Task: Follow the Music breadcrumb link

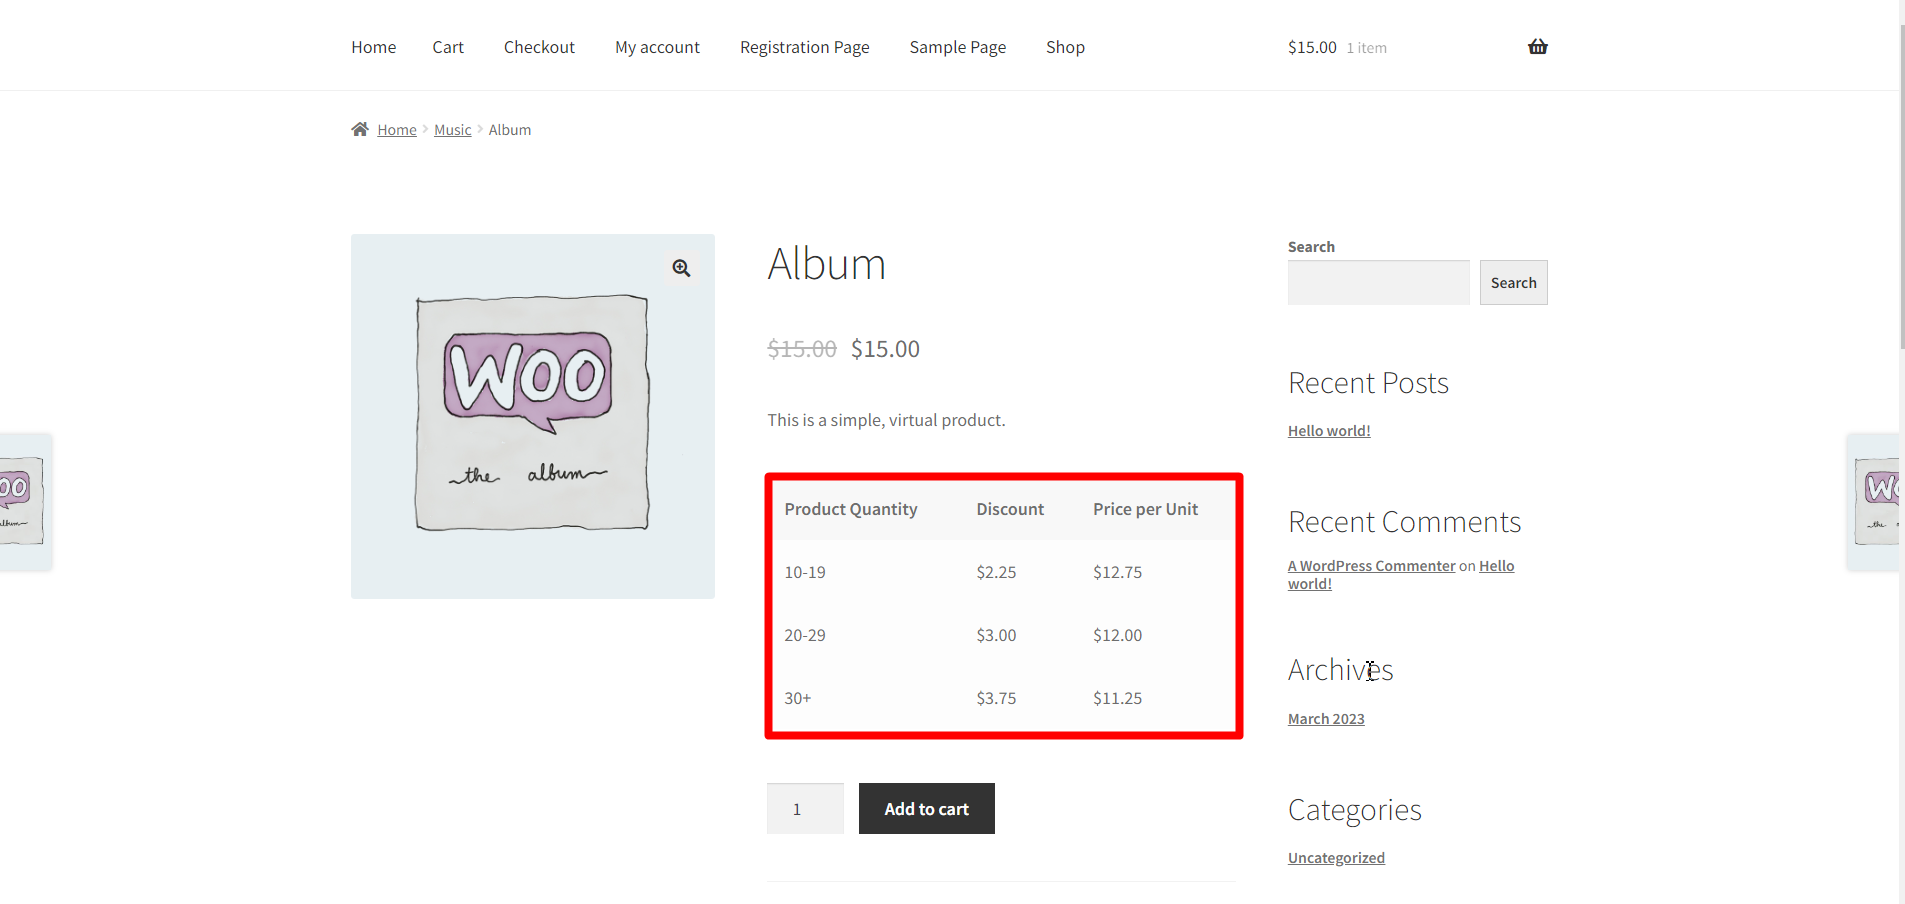Action: point(452,130)
